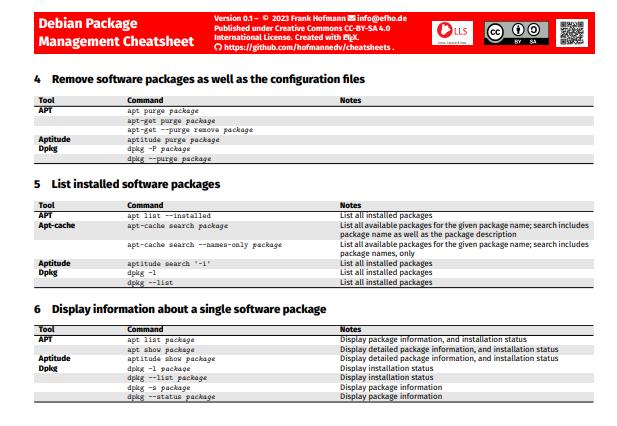Image resolution: width=617 pixels, height=426 pixels.
Task: Click the 'dpkg -s package' command
Action: tap(159, 387)
